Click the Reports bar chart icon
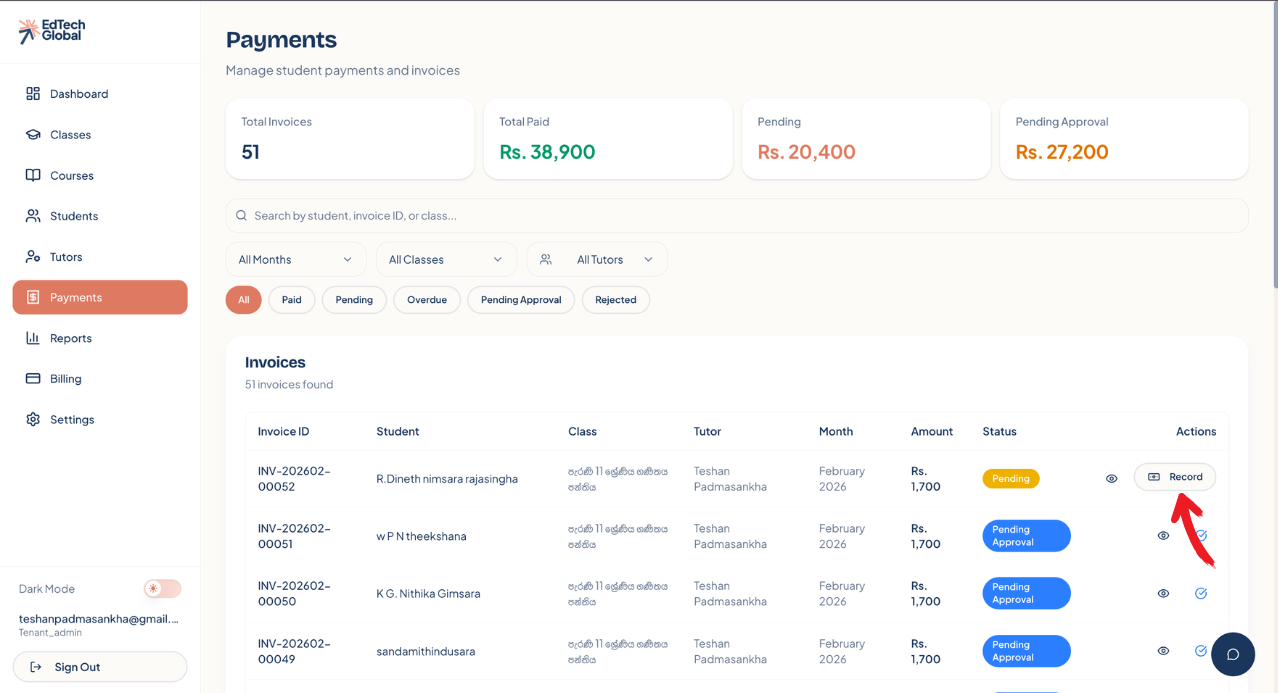1278x693 pixels. point(33,338)
